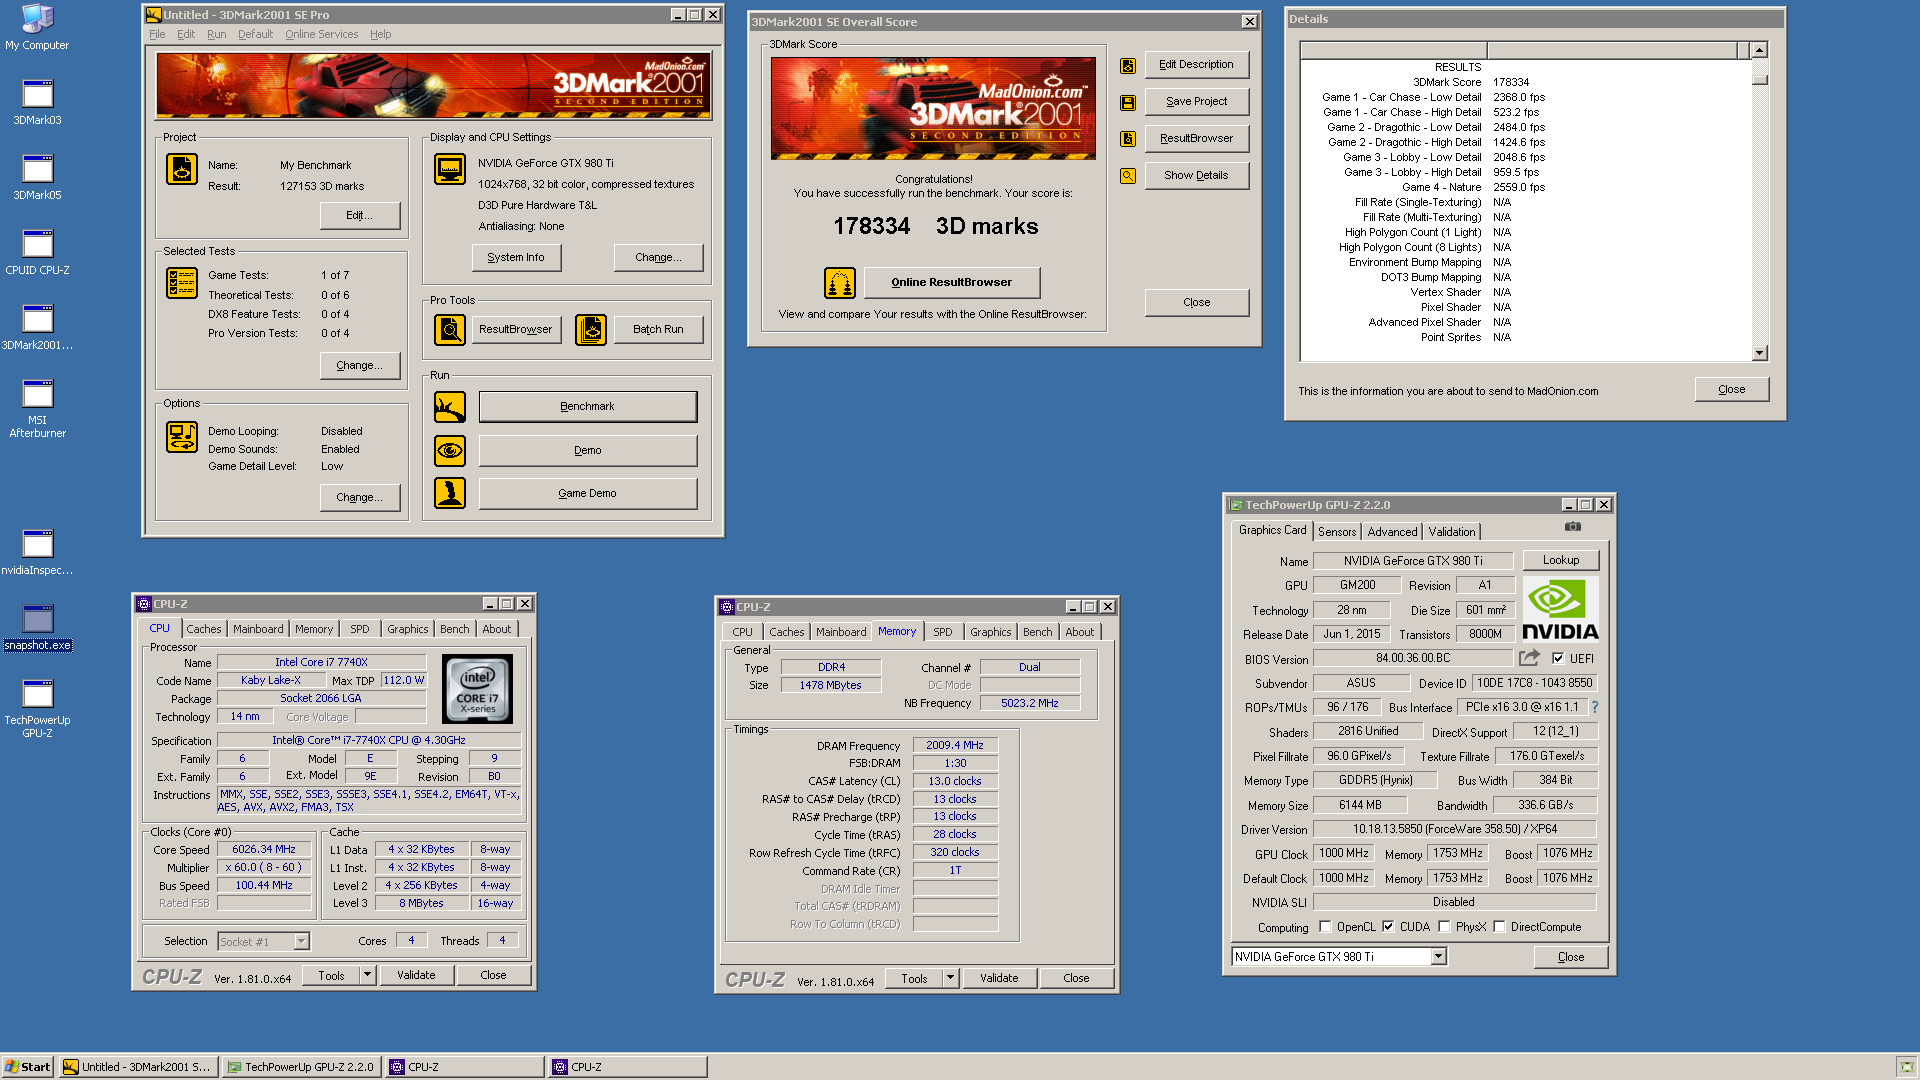Click the Show Details magnifier icon
Screen dimensions: 1920x1080
(x=1128, y=176)
